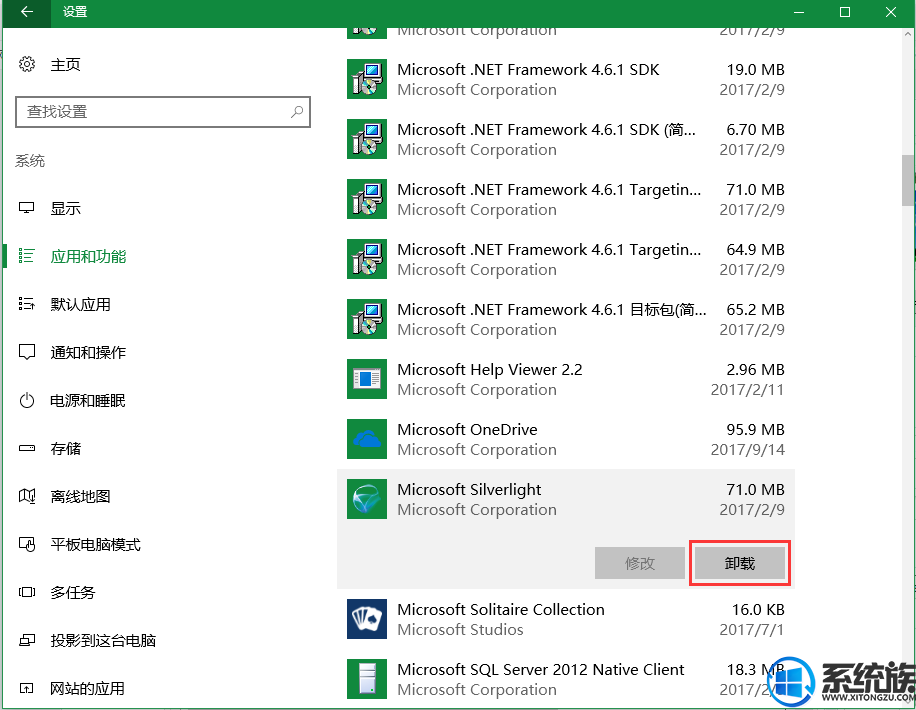The image size is (916, 710).
Task: Open the 存储 settings page
Action: click(x=65, y=448)
